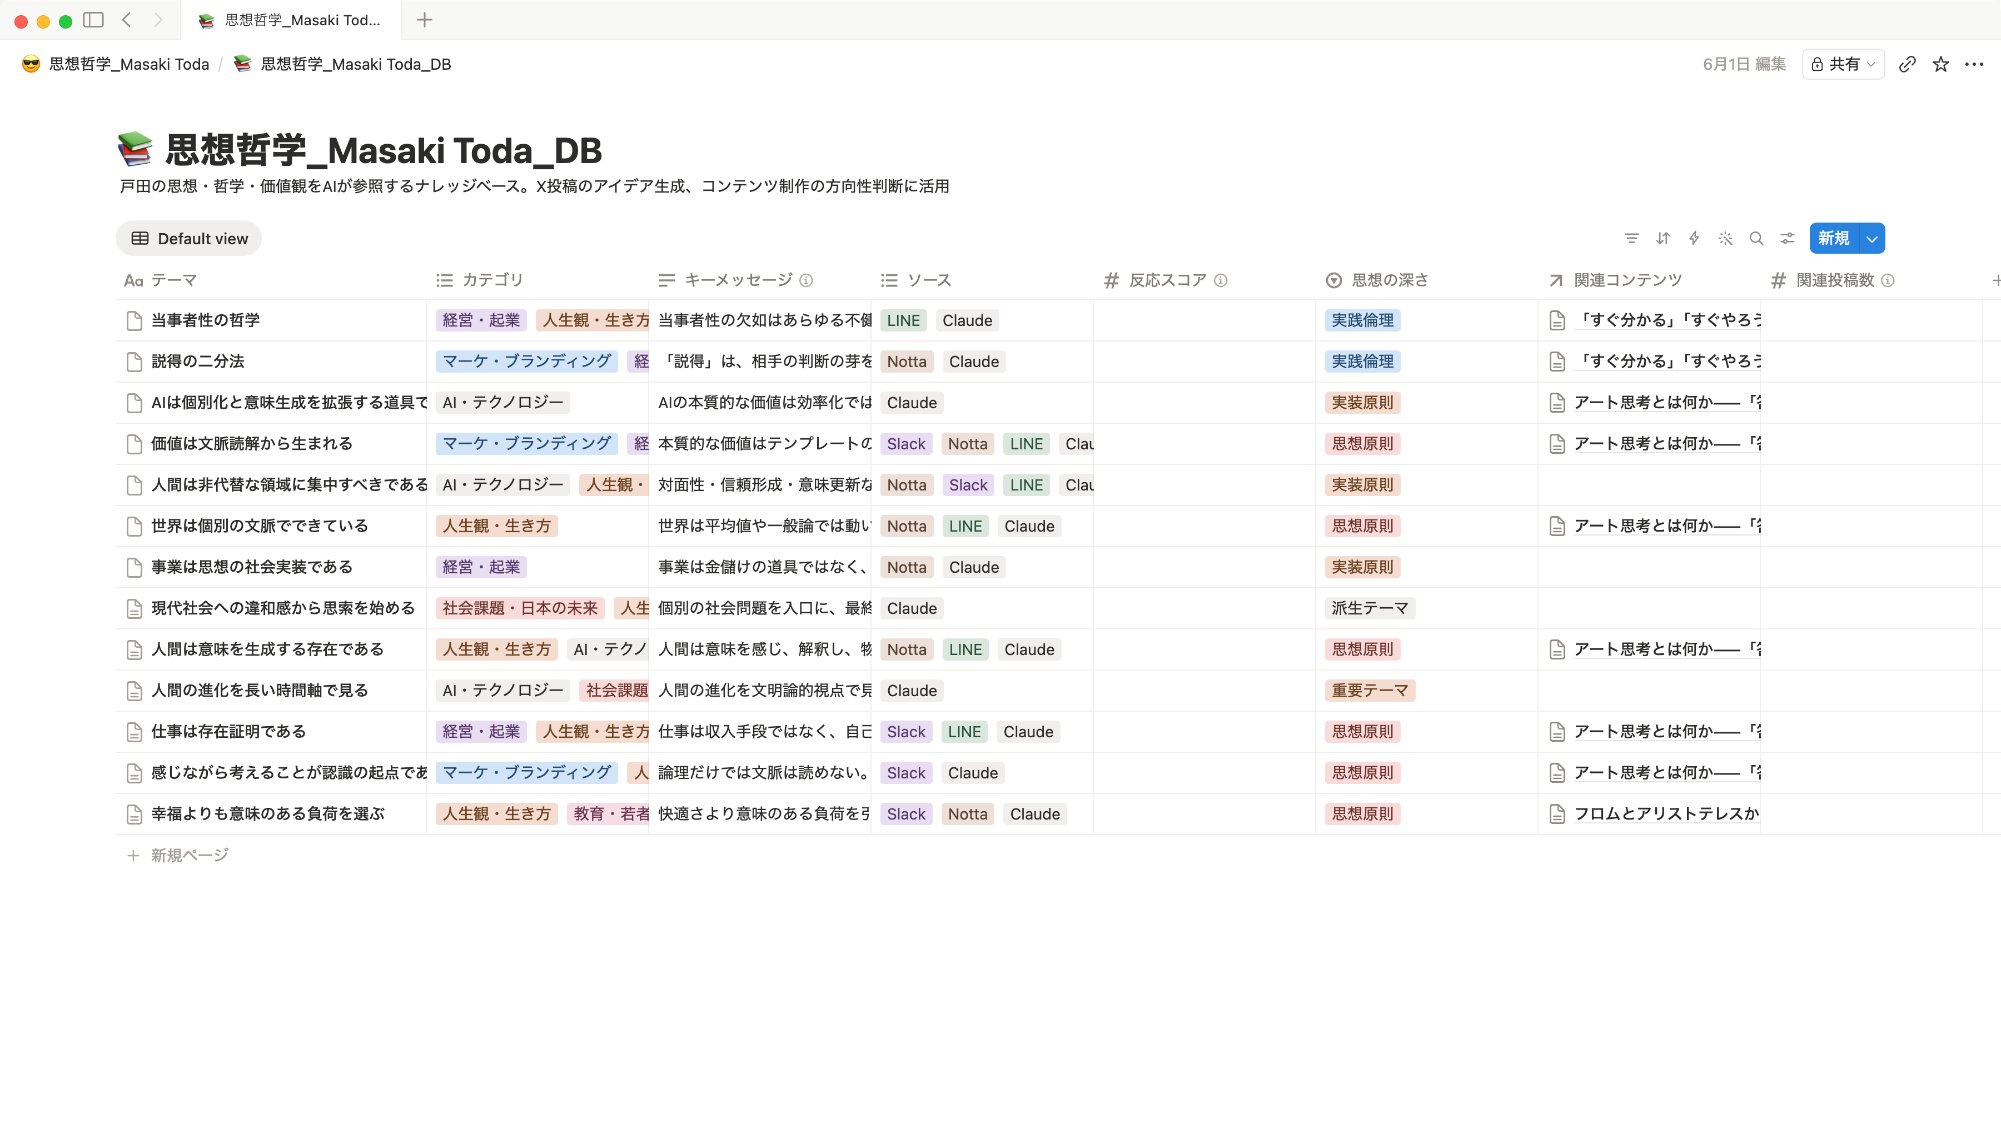Open the database search magnifier icon
Viewport: 2001px width, 1125px height.
[1756, 238]
